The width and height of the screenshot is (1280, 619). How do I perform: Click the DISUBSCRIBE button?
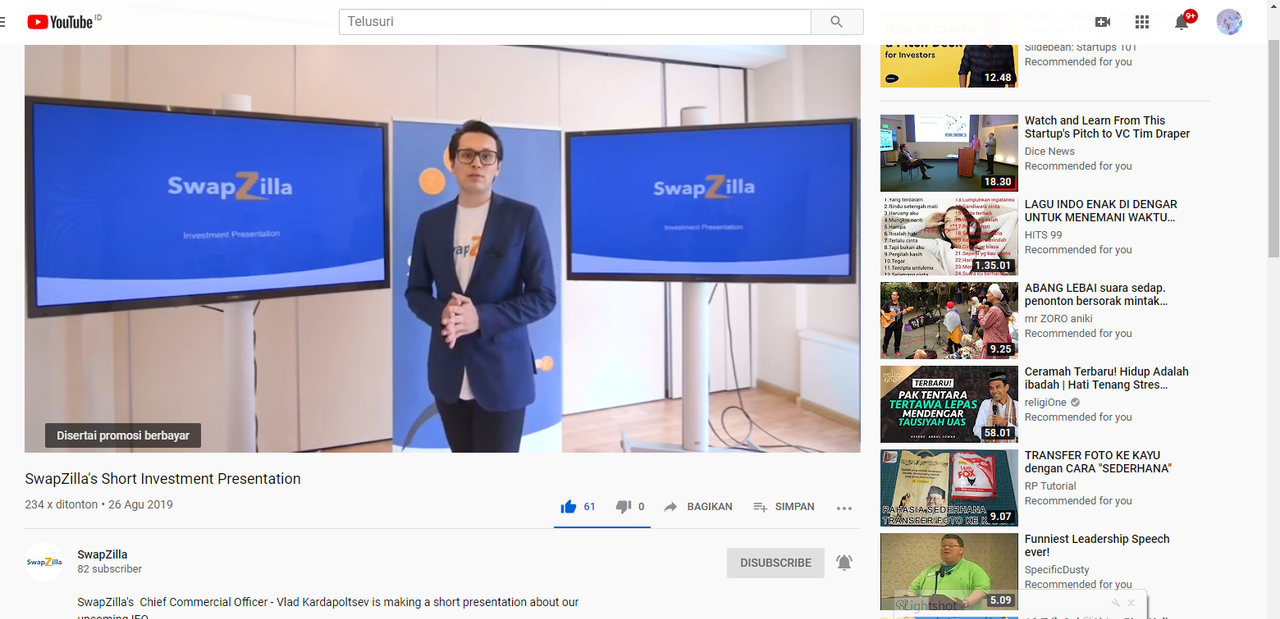tap(776, 563)
